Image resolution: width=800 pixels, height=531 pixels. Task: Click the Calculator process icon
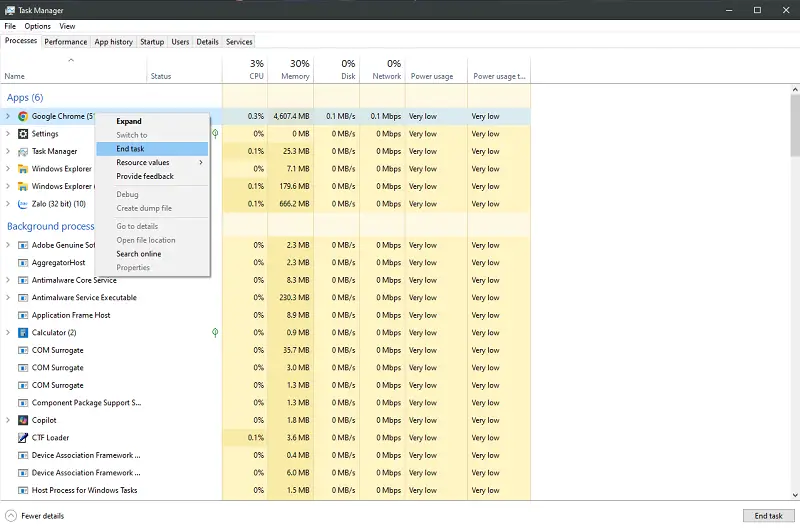point(23,333)
